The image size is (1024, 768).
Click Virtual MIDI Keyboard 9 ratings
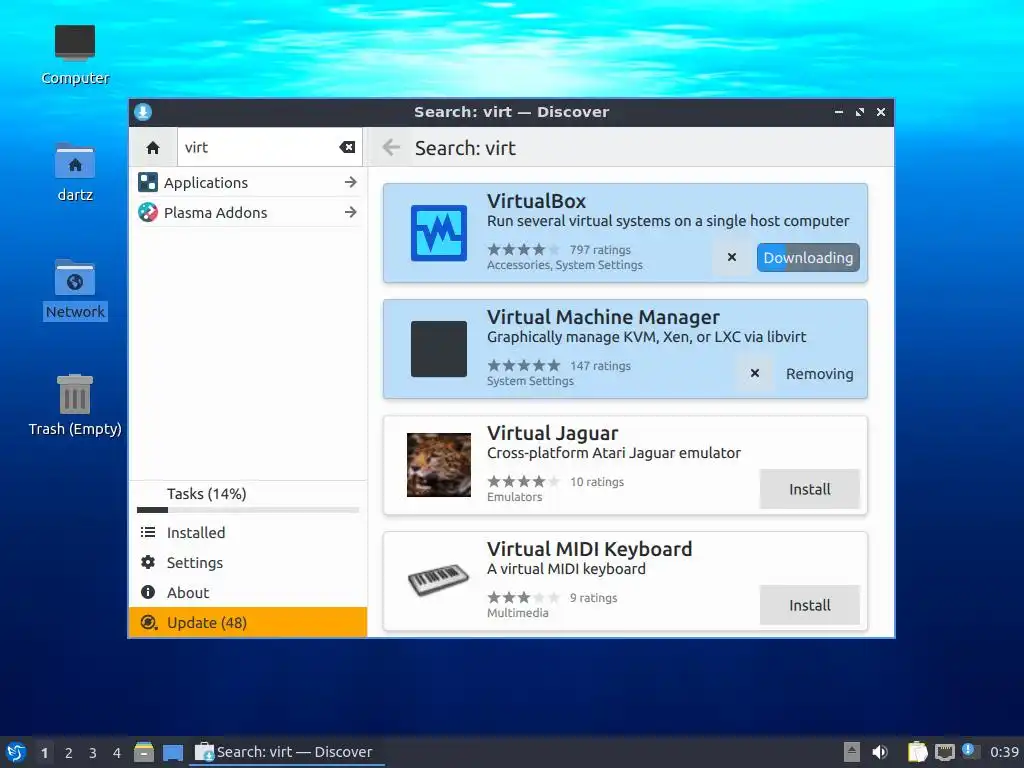593,598
